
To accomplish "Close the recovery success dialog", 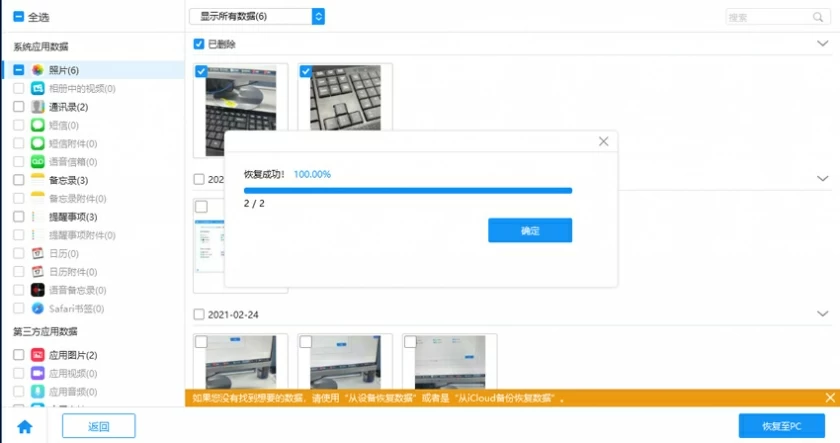I will tap(603, 141).
